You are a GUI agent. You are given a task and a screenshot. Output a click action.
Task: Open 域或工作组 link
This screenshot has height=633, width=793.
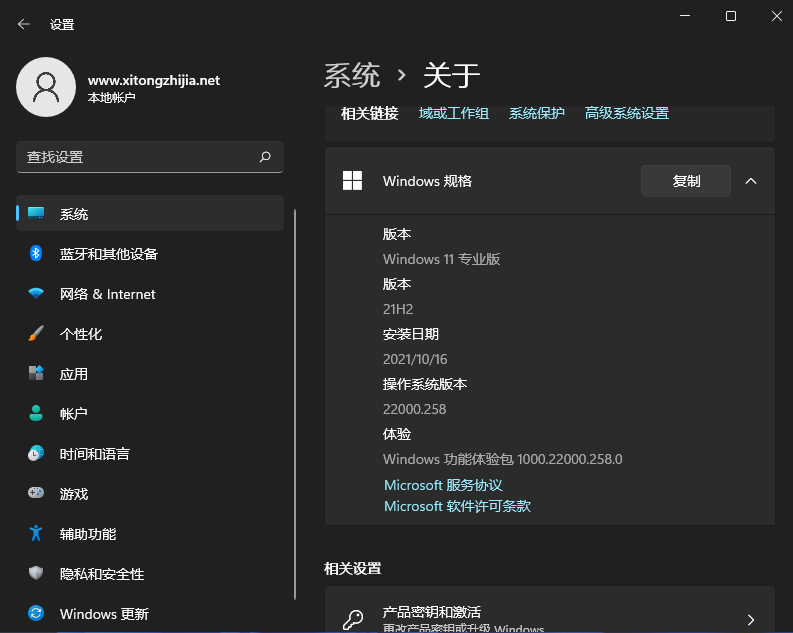coord(454,113)
